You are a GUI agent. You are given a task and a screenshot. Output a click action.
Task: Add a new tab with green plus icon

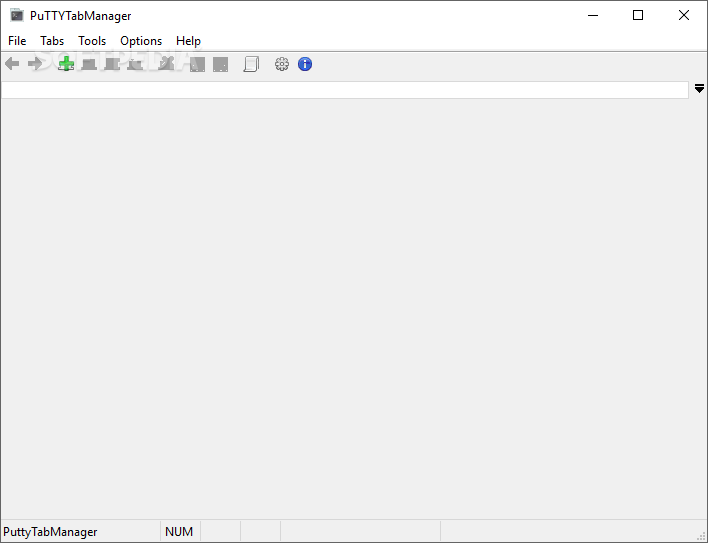[x=66, y=64]
